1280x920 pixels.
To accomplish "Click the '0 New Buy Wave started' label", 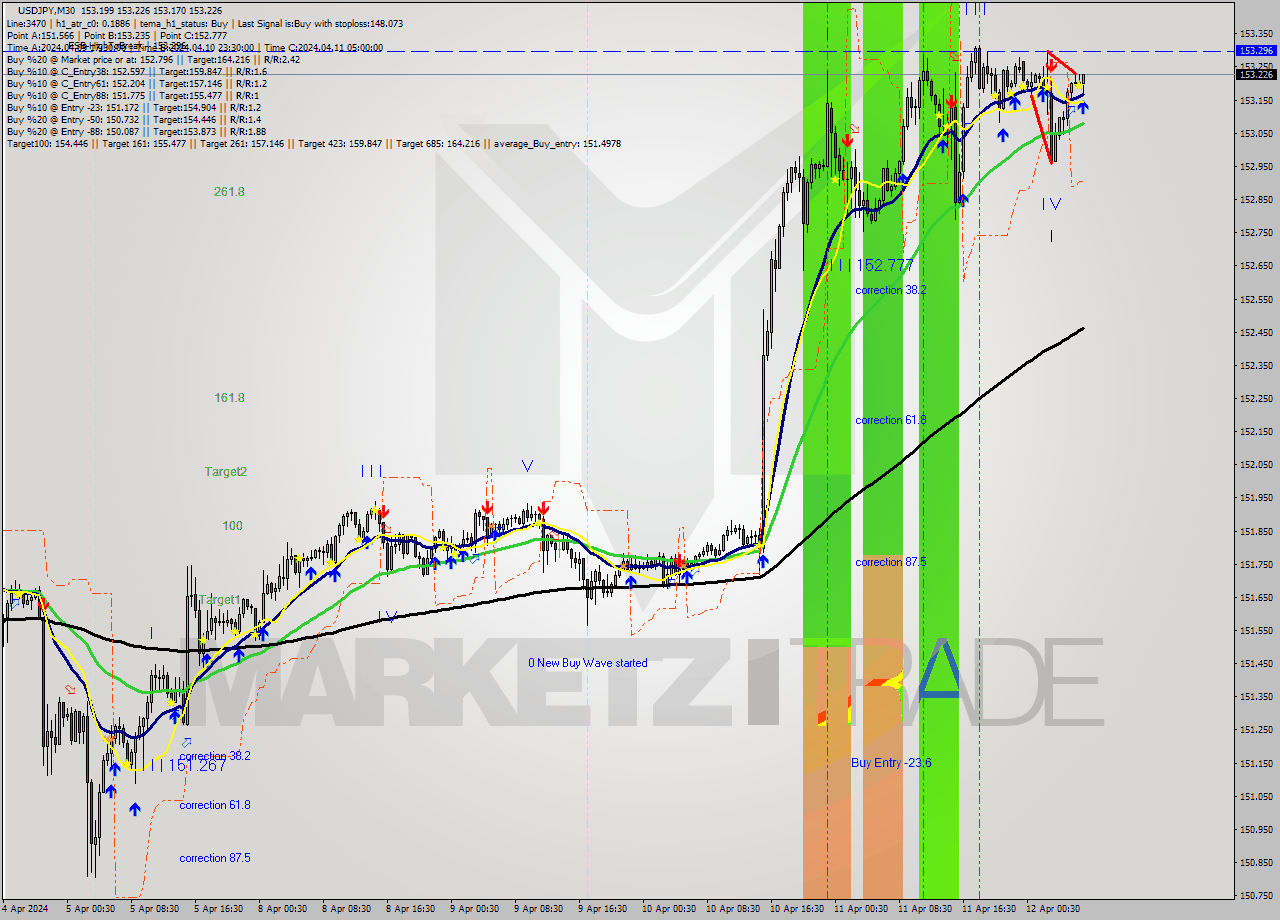I will click(x=588, y=663).
